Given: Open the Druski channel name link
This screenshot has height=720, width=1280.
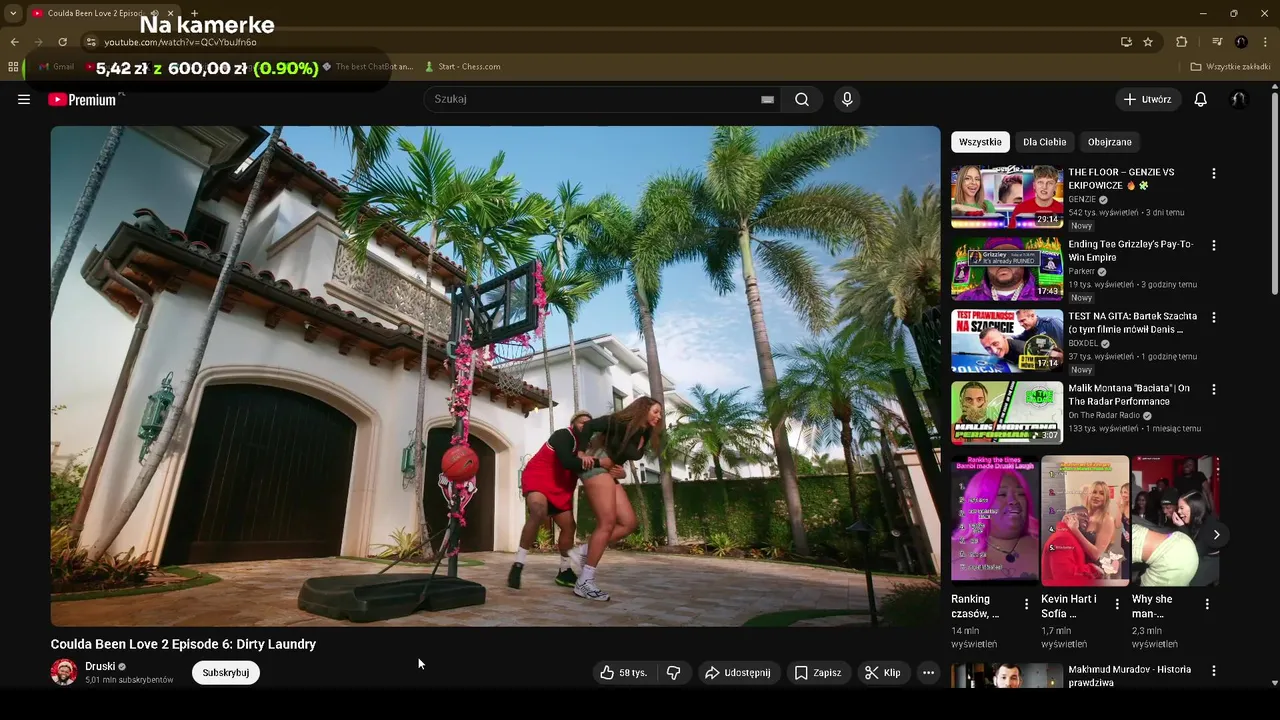Looking at the screenshot, I should [100, 666].
